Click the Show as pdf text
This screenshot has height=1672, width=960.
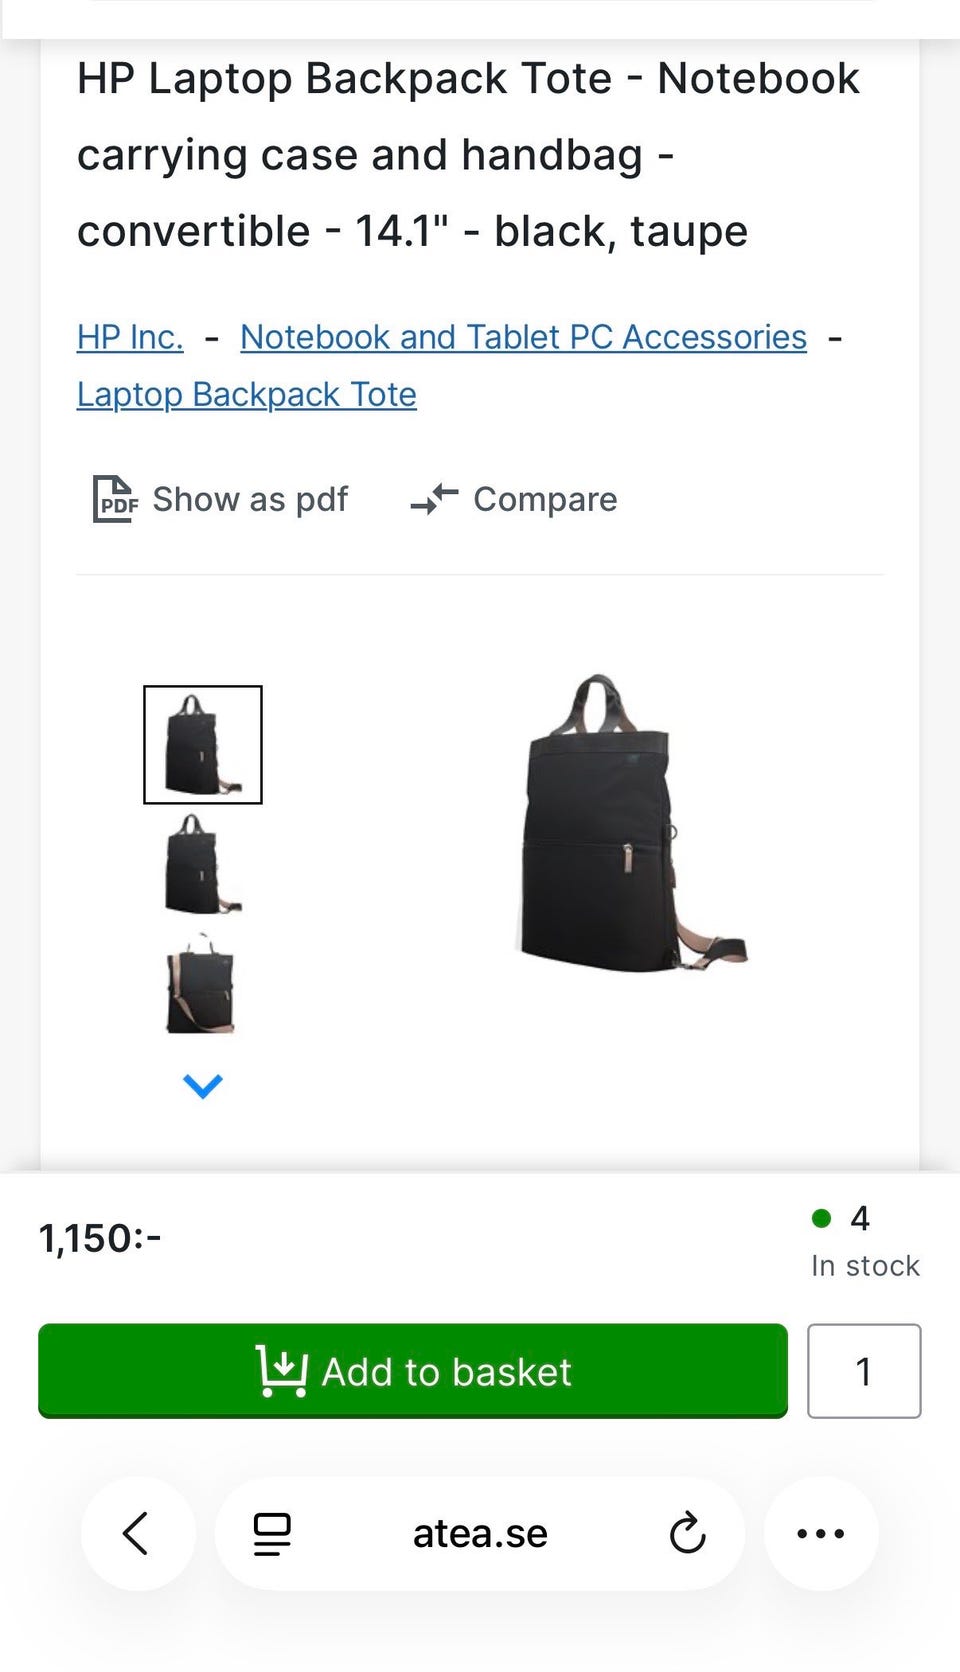250,499
